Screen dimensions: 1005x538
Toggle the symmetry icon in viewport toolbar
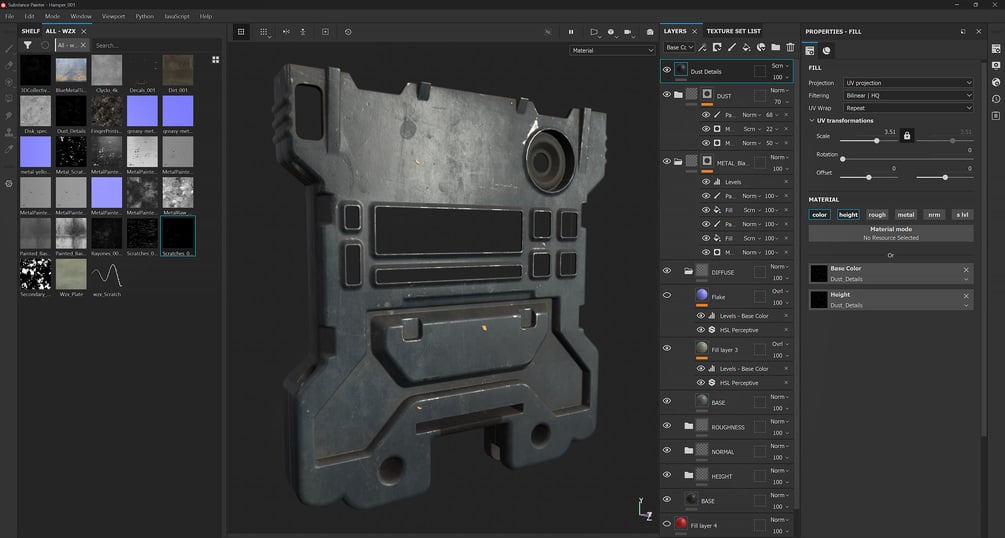coord(286,31)
